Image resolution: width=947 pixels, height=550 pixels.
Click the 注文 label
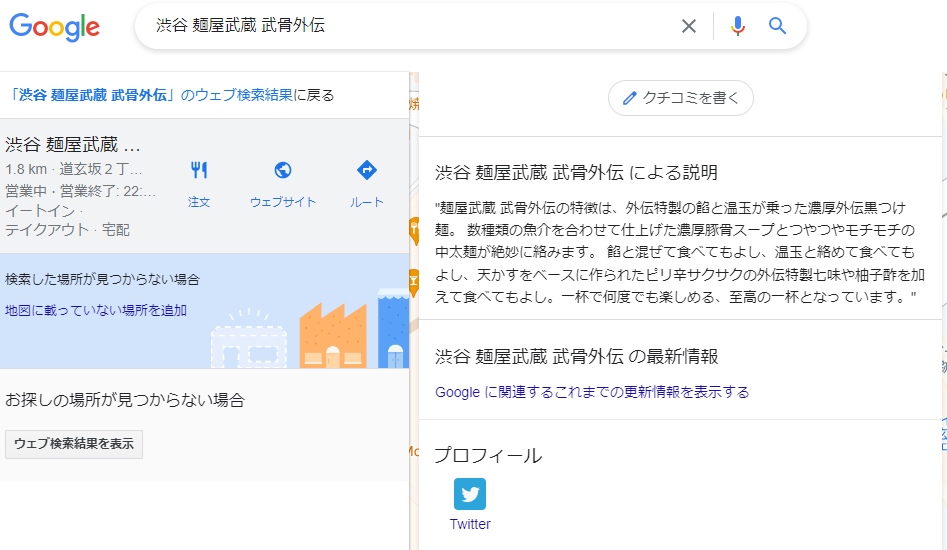pos(199,202)
